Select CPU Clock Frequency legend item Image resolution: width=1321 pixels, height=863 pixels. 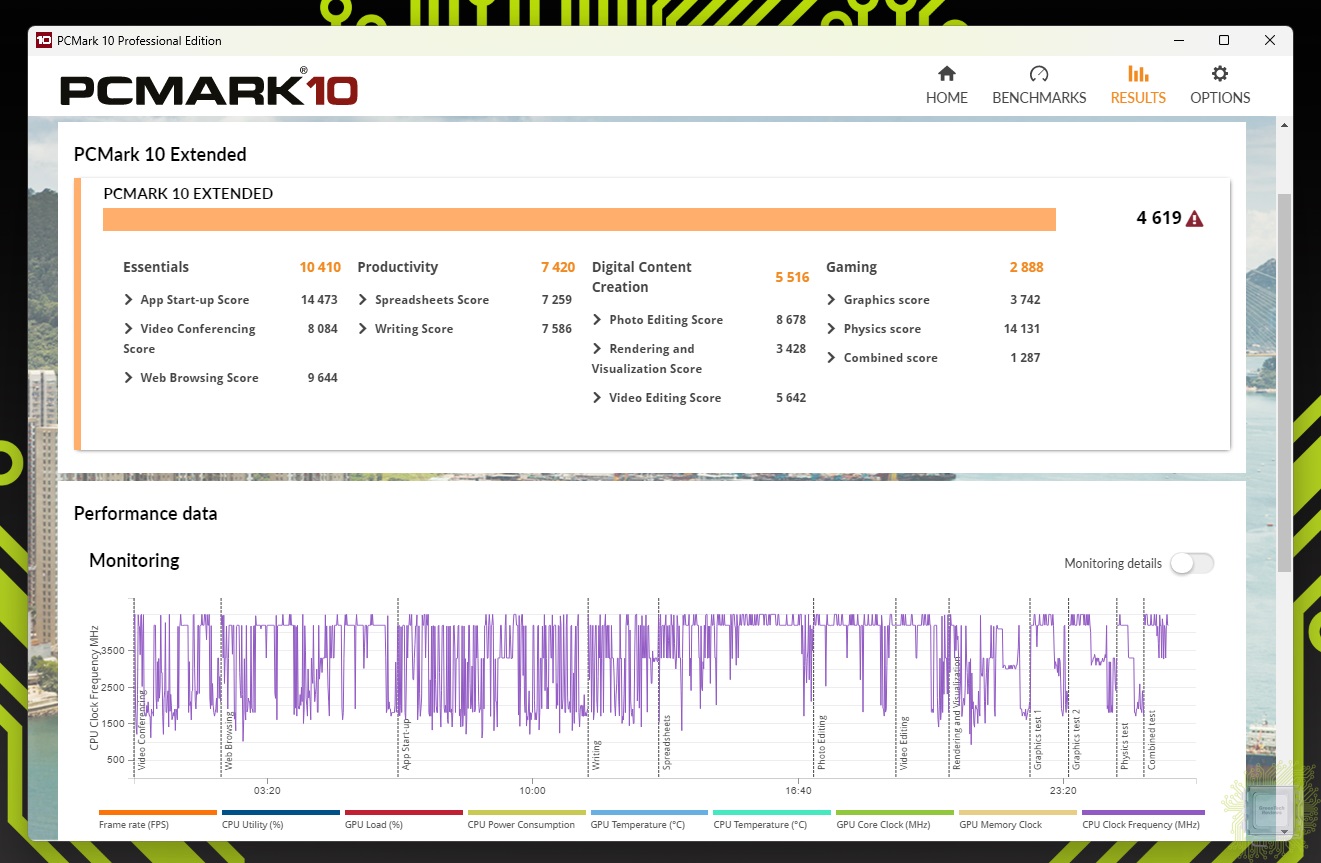(1142, 819)
